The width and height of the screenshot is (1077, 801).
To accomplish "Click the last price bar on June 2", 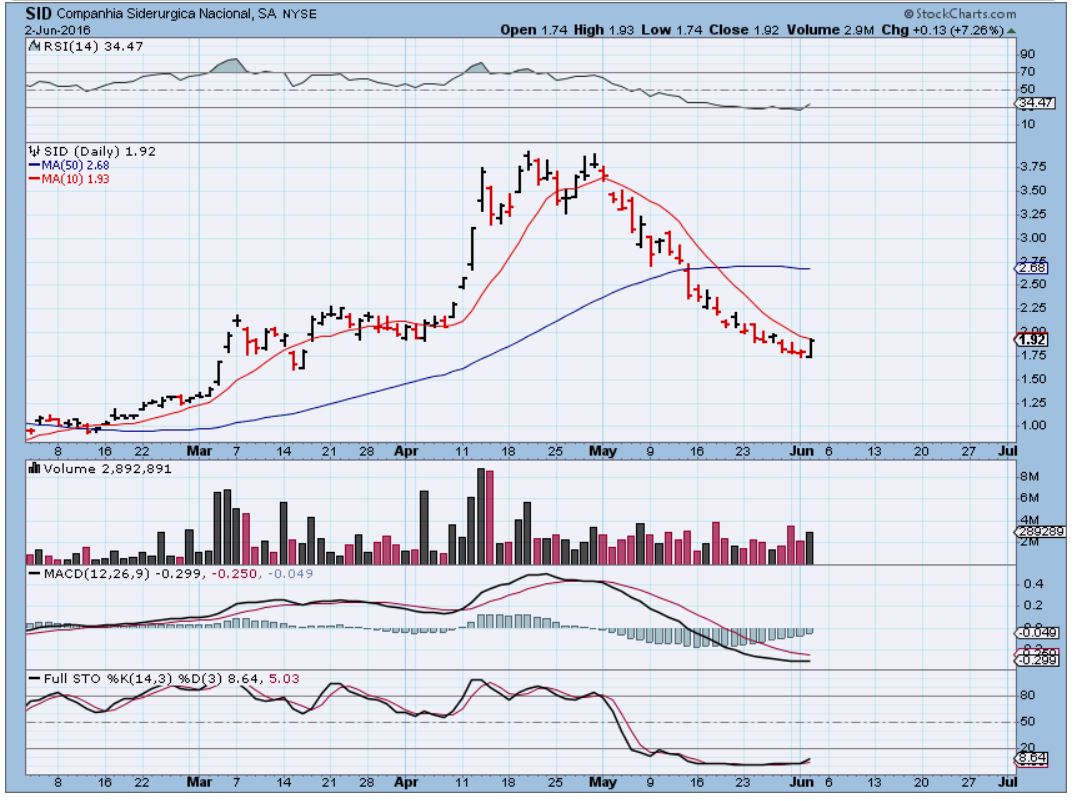I will pyautogui.click(x=811, y=348).
